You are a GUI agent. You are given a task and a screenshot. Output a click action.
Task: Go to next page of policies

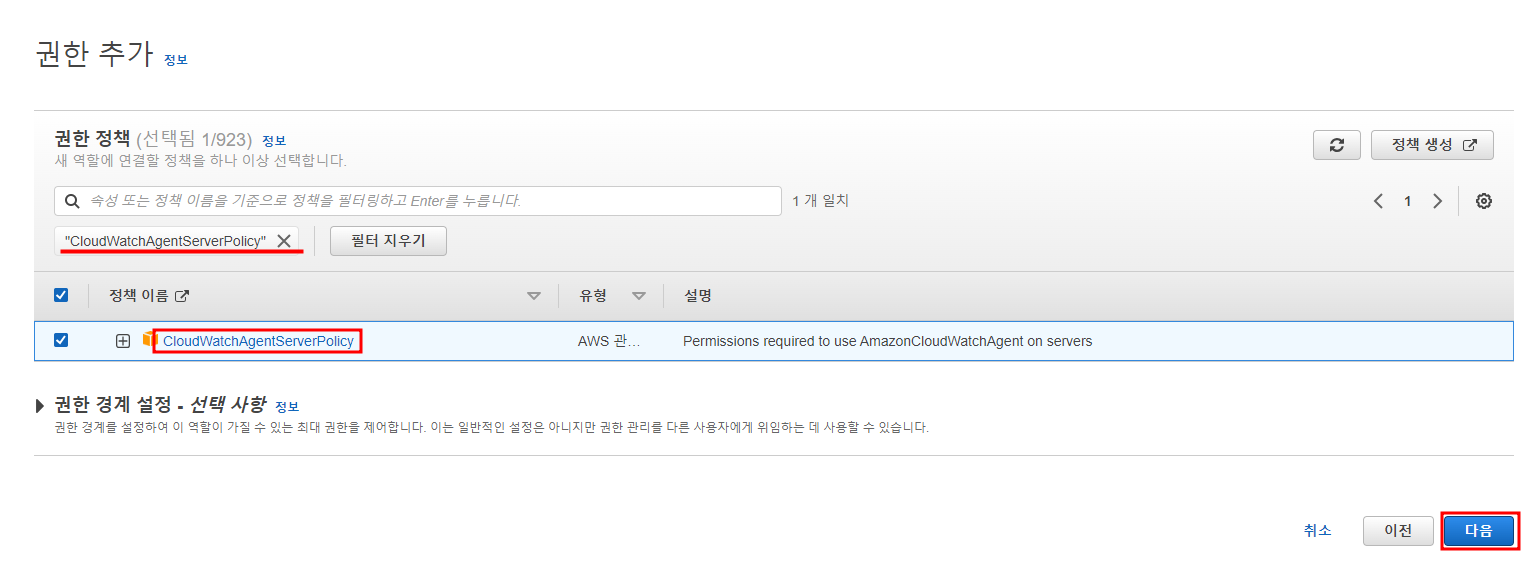click(x=1437, y=201)
